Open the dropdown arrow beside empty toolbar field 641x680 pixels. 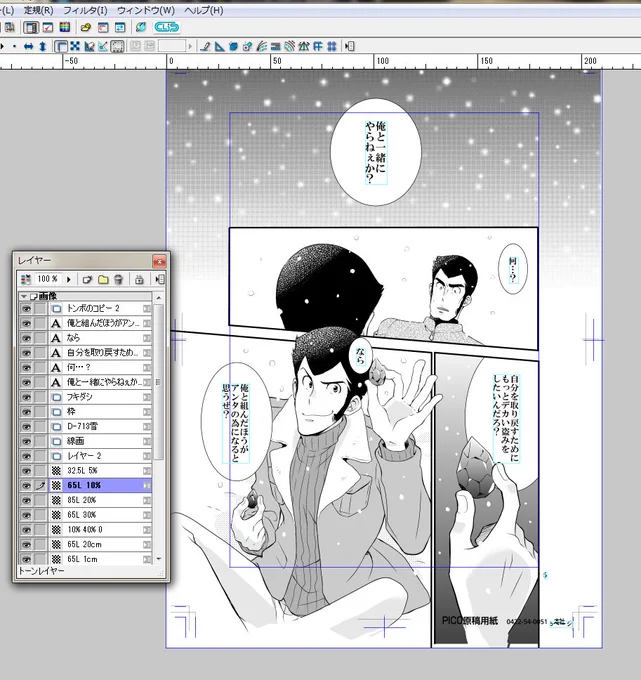[190, 46]
